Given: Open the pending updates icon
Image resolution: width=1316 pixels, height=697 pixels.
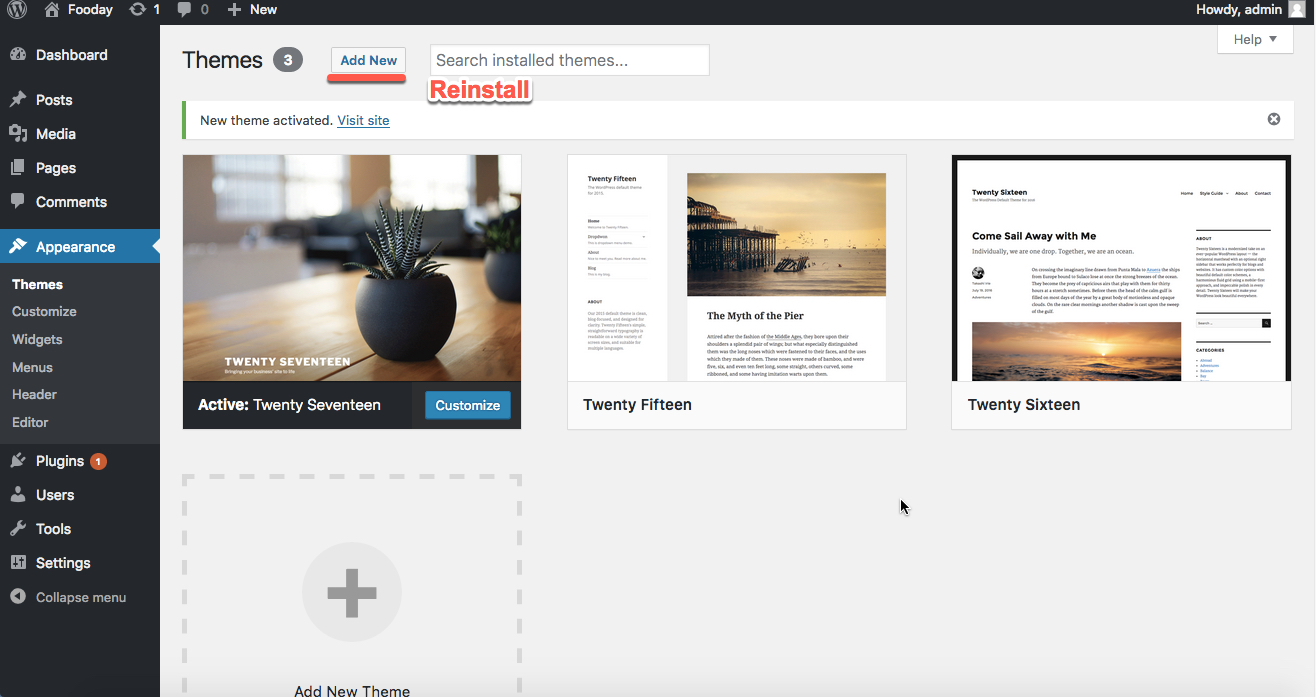Looking at the screenshot, I should pyautogui.click(x=137, y=10).
